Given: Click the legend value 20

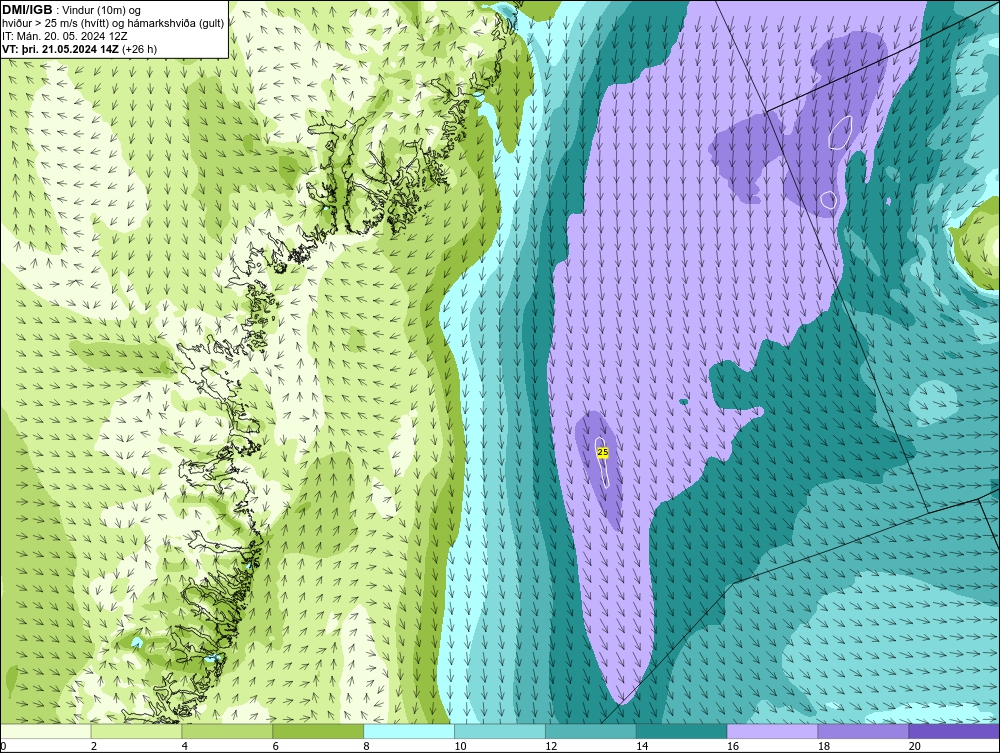Looking at the screenshot, I should click(x=915, y=746).
